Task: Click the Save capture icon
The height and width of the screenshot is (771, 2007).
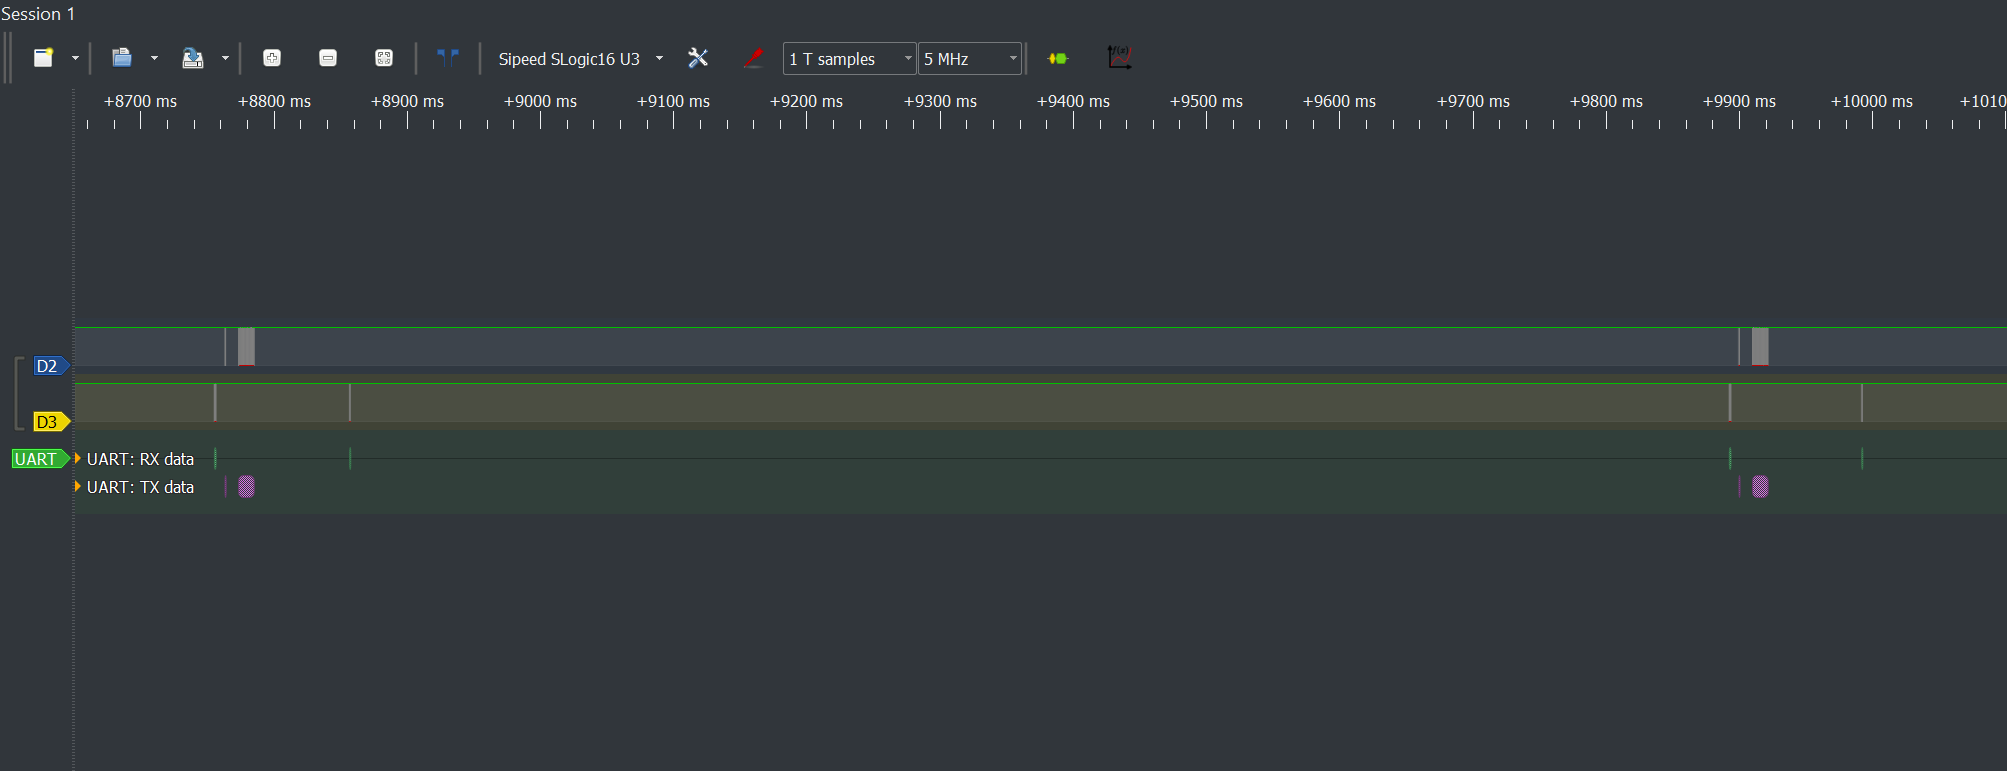Action: tap(192, 58)
